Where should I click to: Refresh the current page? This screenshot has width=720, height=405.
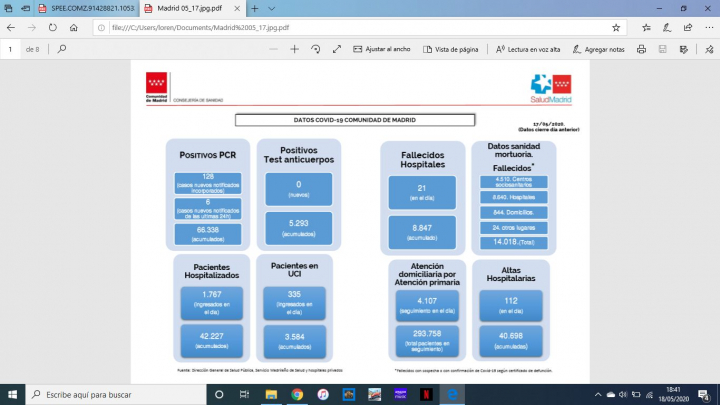(50, 27)
